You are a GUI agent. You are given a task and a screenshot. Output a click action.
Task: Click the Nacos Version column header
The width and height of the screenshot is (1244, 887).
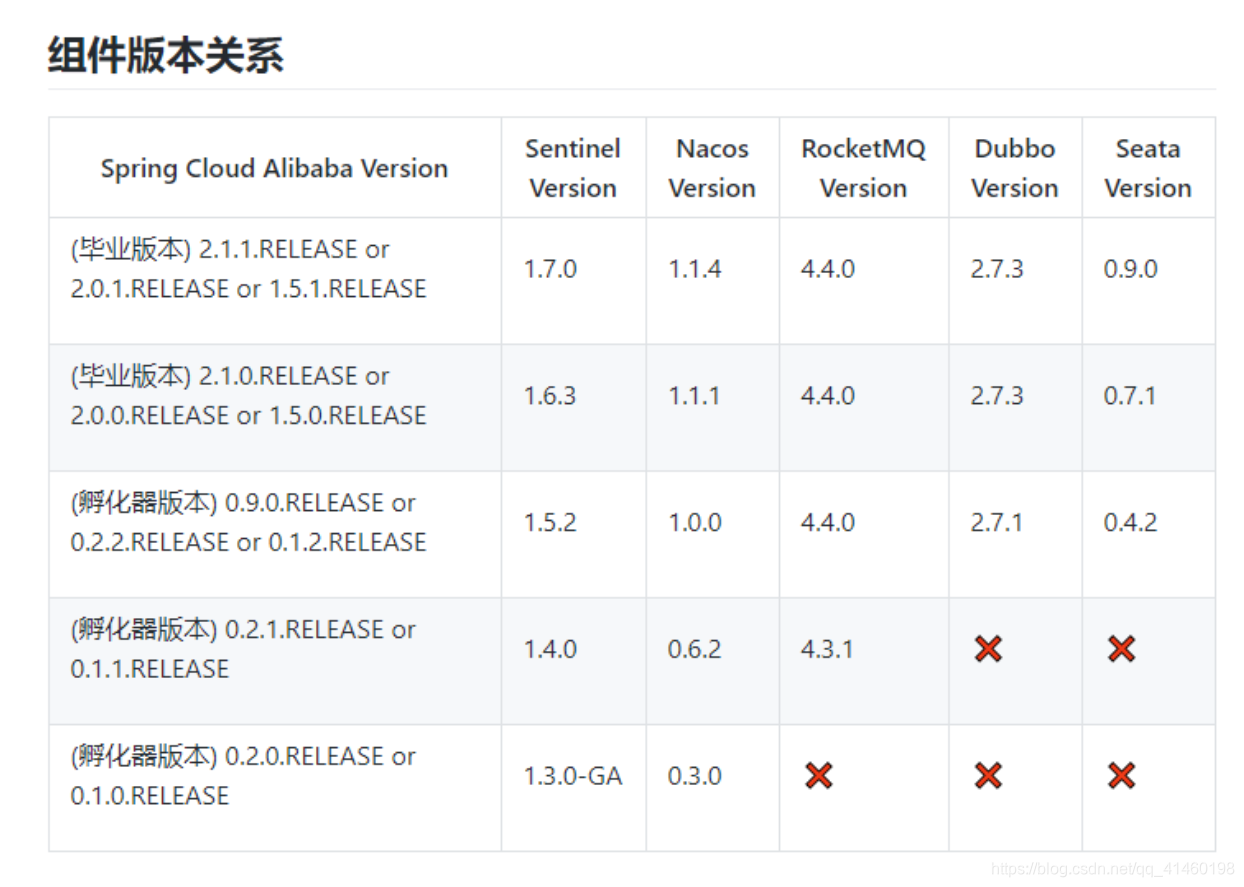(712, 168)
